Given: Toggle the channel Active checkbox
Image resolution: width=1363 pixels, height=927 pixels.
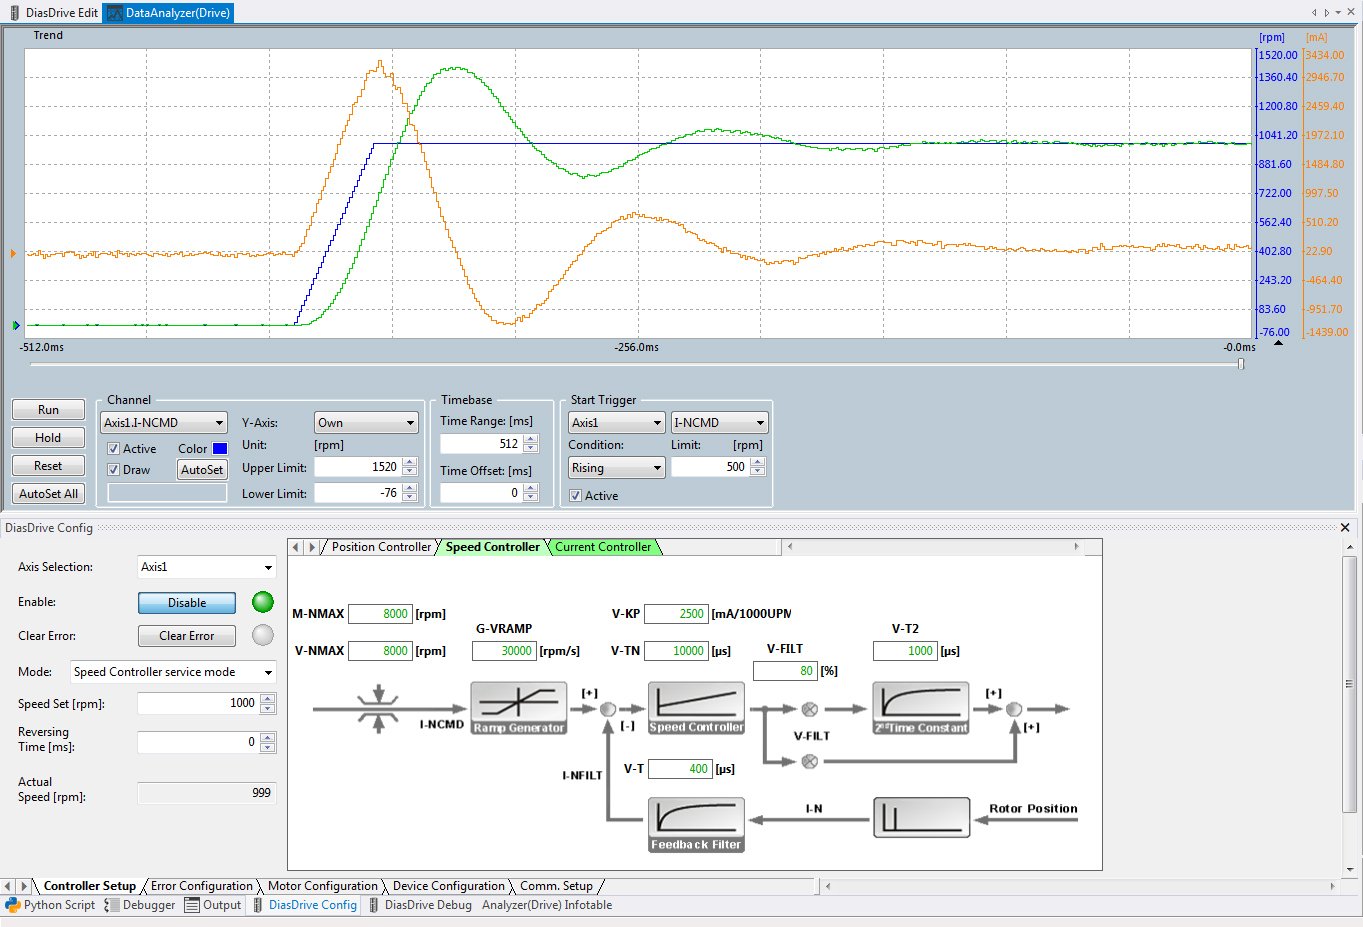Looking at the screenshot, I should 113,449.
